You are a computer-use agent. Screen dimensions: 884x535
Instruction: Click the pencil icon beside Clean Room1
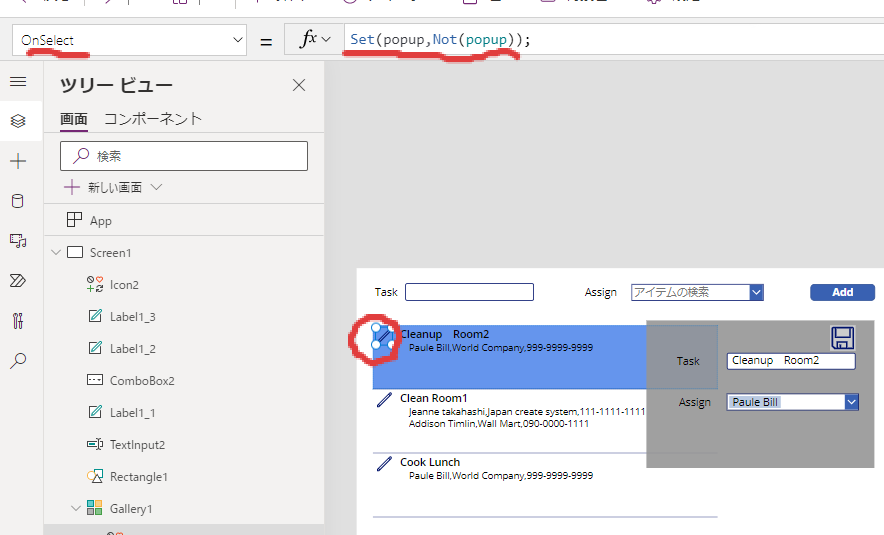384,400
